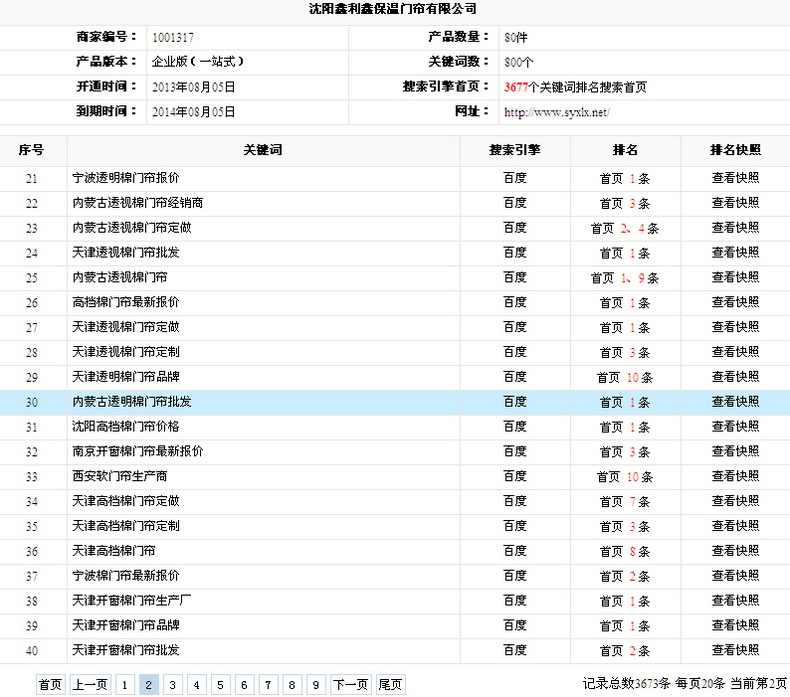Screen dimensions: 790x697
Task: Click ranking 首页 1、9条 in row 25
Action: click(x=625, y=278)
